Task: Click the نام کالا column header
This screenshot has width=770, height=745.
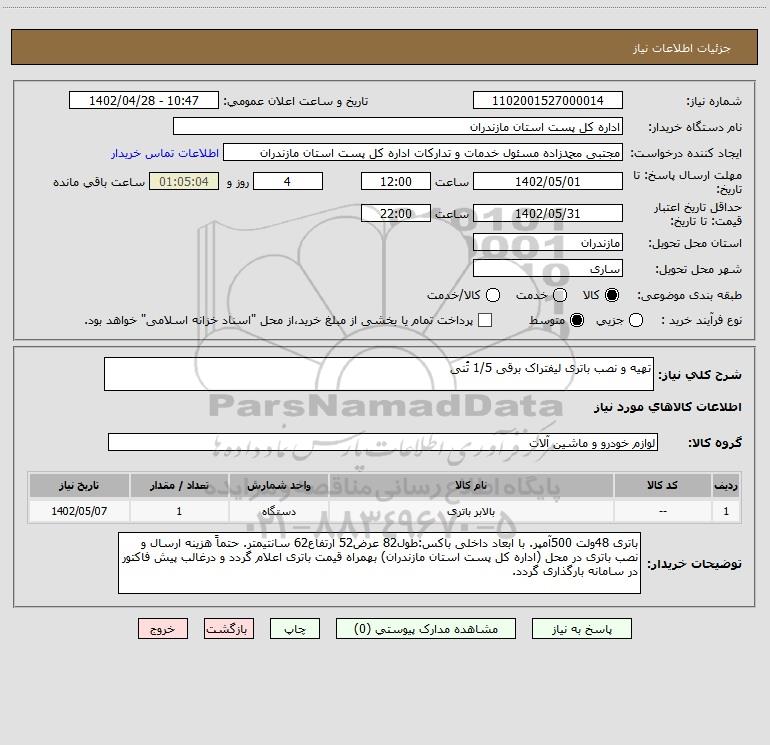Action: click(470, 485)
